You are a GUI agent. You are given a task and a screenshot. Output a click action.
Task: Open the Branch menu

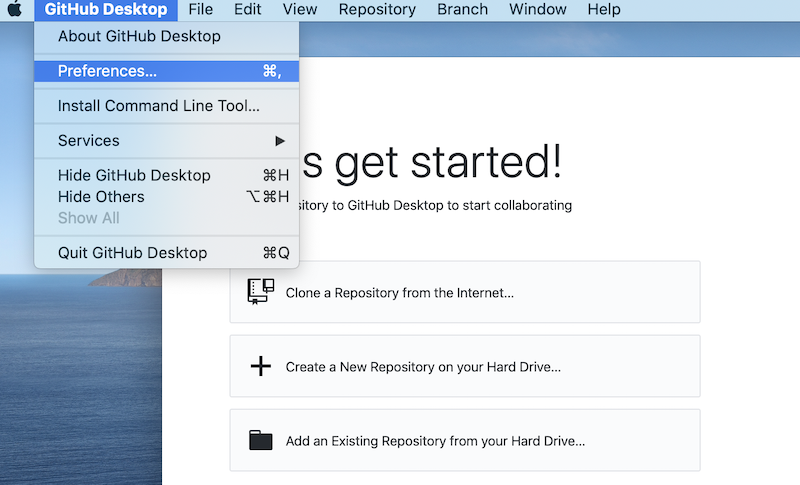pos(463,10)
